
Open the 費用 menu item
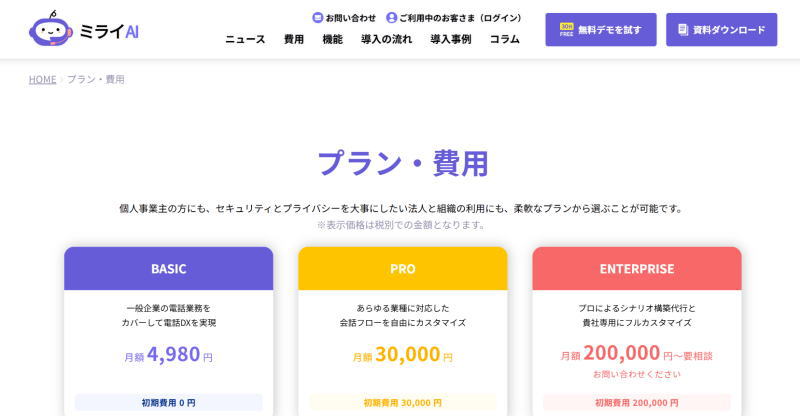(294, 40)
